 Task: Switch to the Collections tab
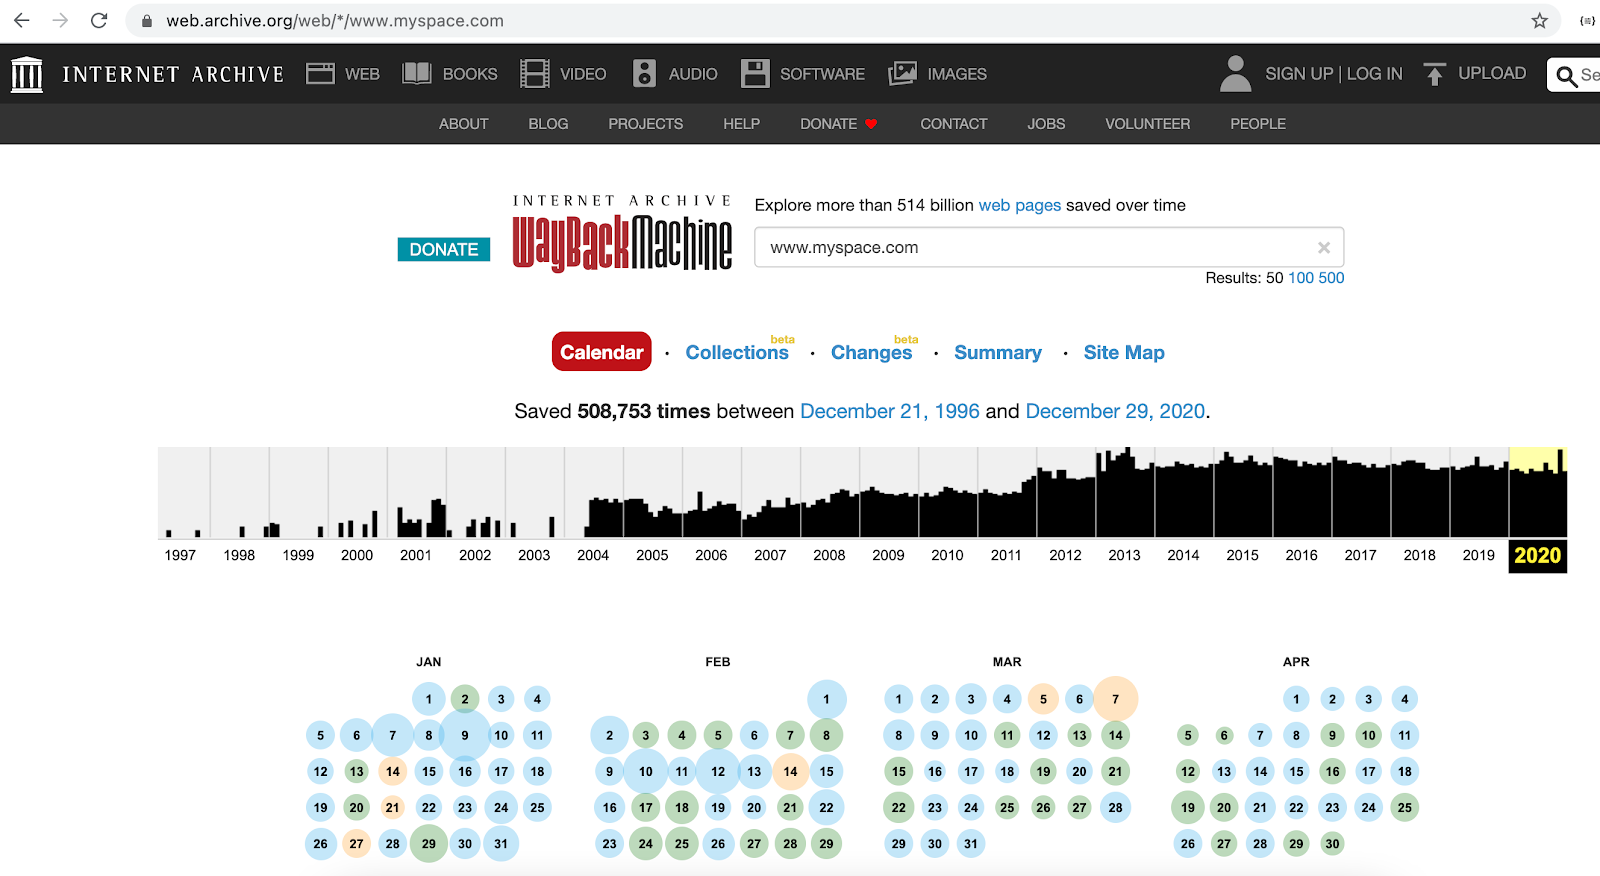click(x=737, y=352)
